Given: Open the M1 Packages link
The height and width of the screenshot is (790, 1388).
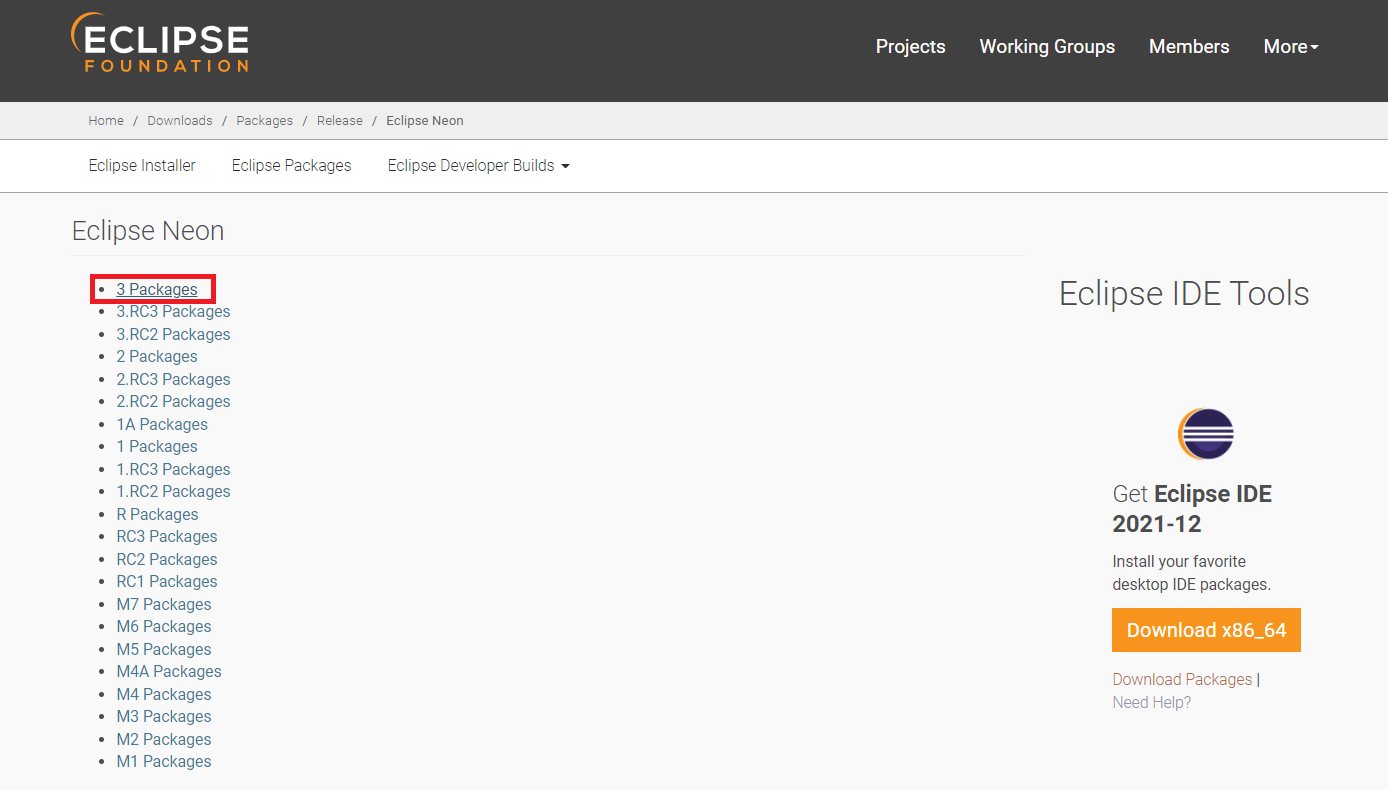Looking at the screenshot, I should [x=164, y=762].
